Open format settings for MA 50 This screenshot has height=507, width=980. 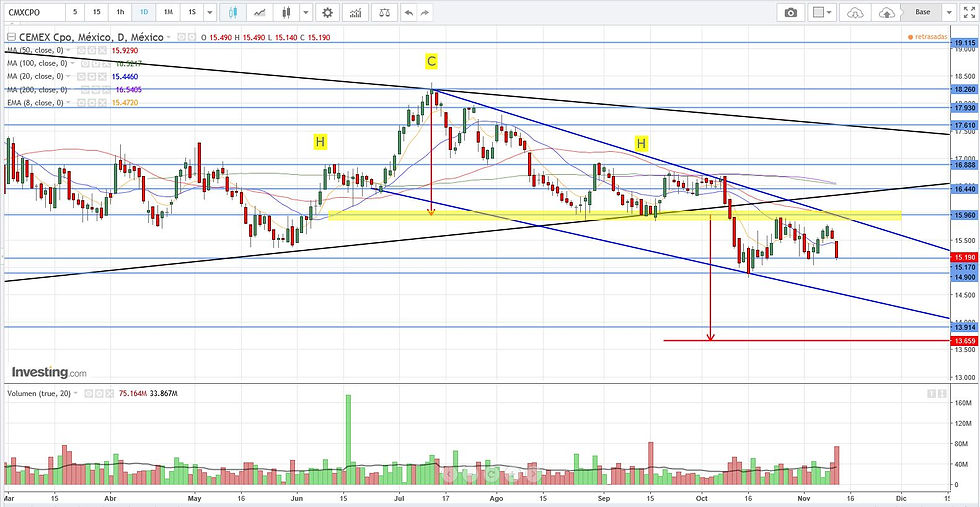click(92, 51)
